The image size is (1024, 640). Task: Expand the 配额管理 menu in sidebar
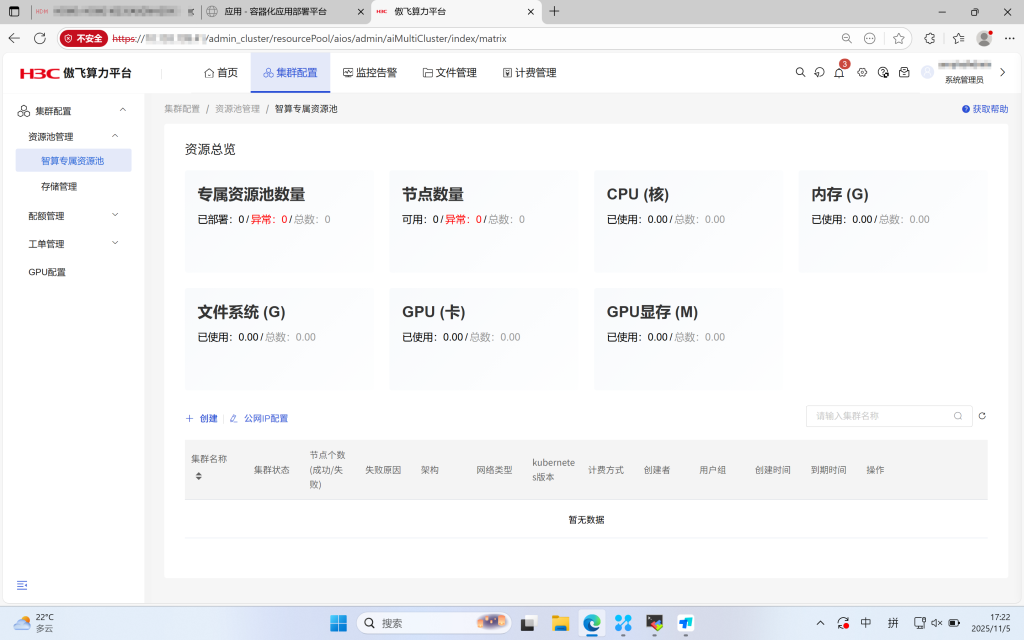click(x=45, y=214)
